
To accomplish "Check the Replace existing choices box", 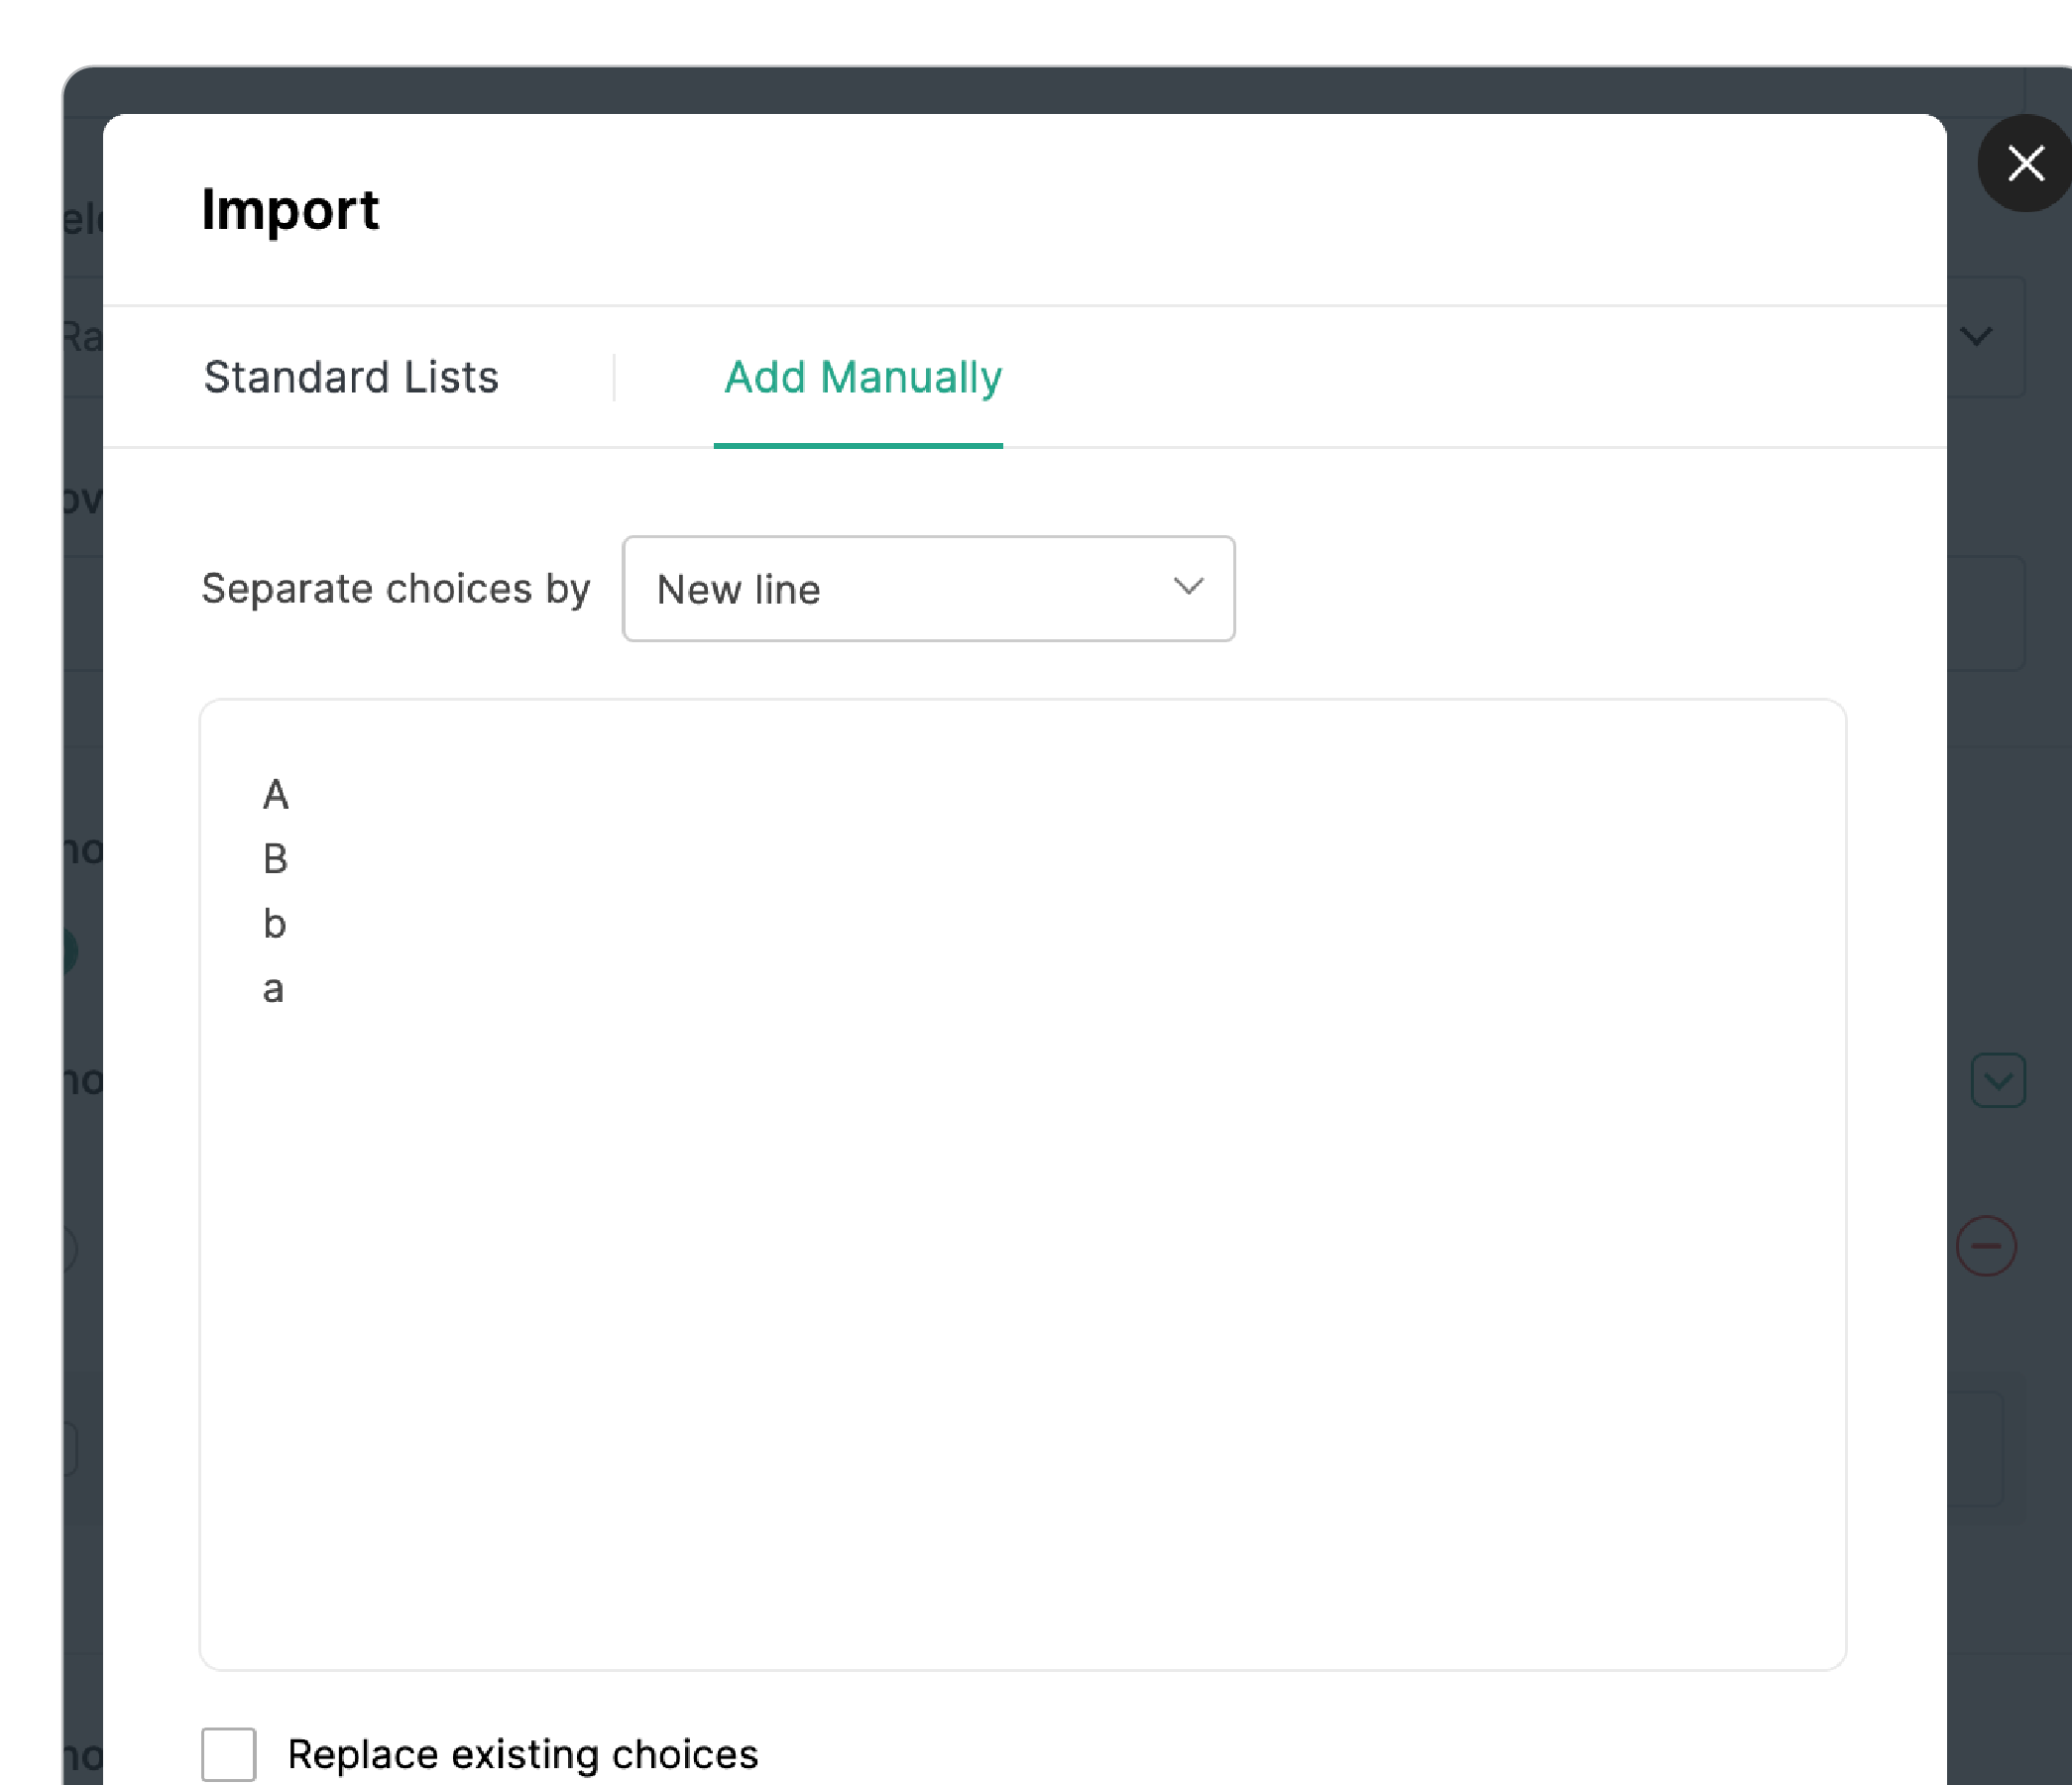I will click(x=228, y=1756).
